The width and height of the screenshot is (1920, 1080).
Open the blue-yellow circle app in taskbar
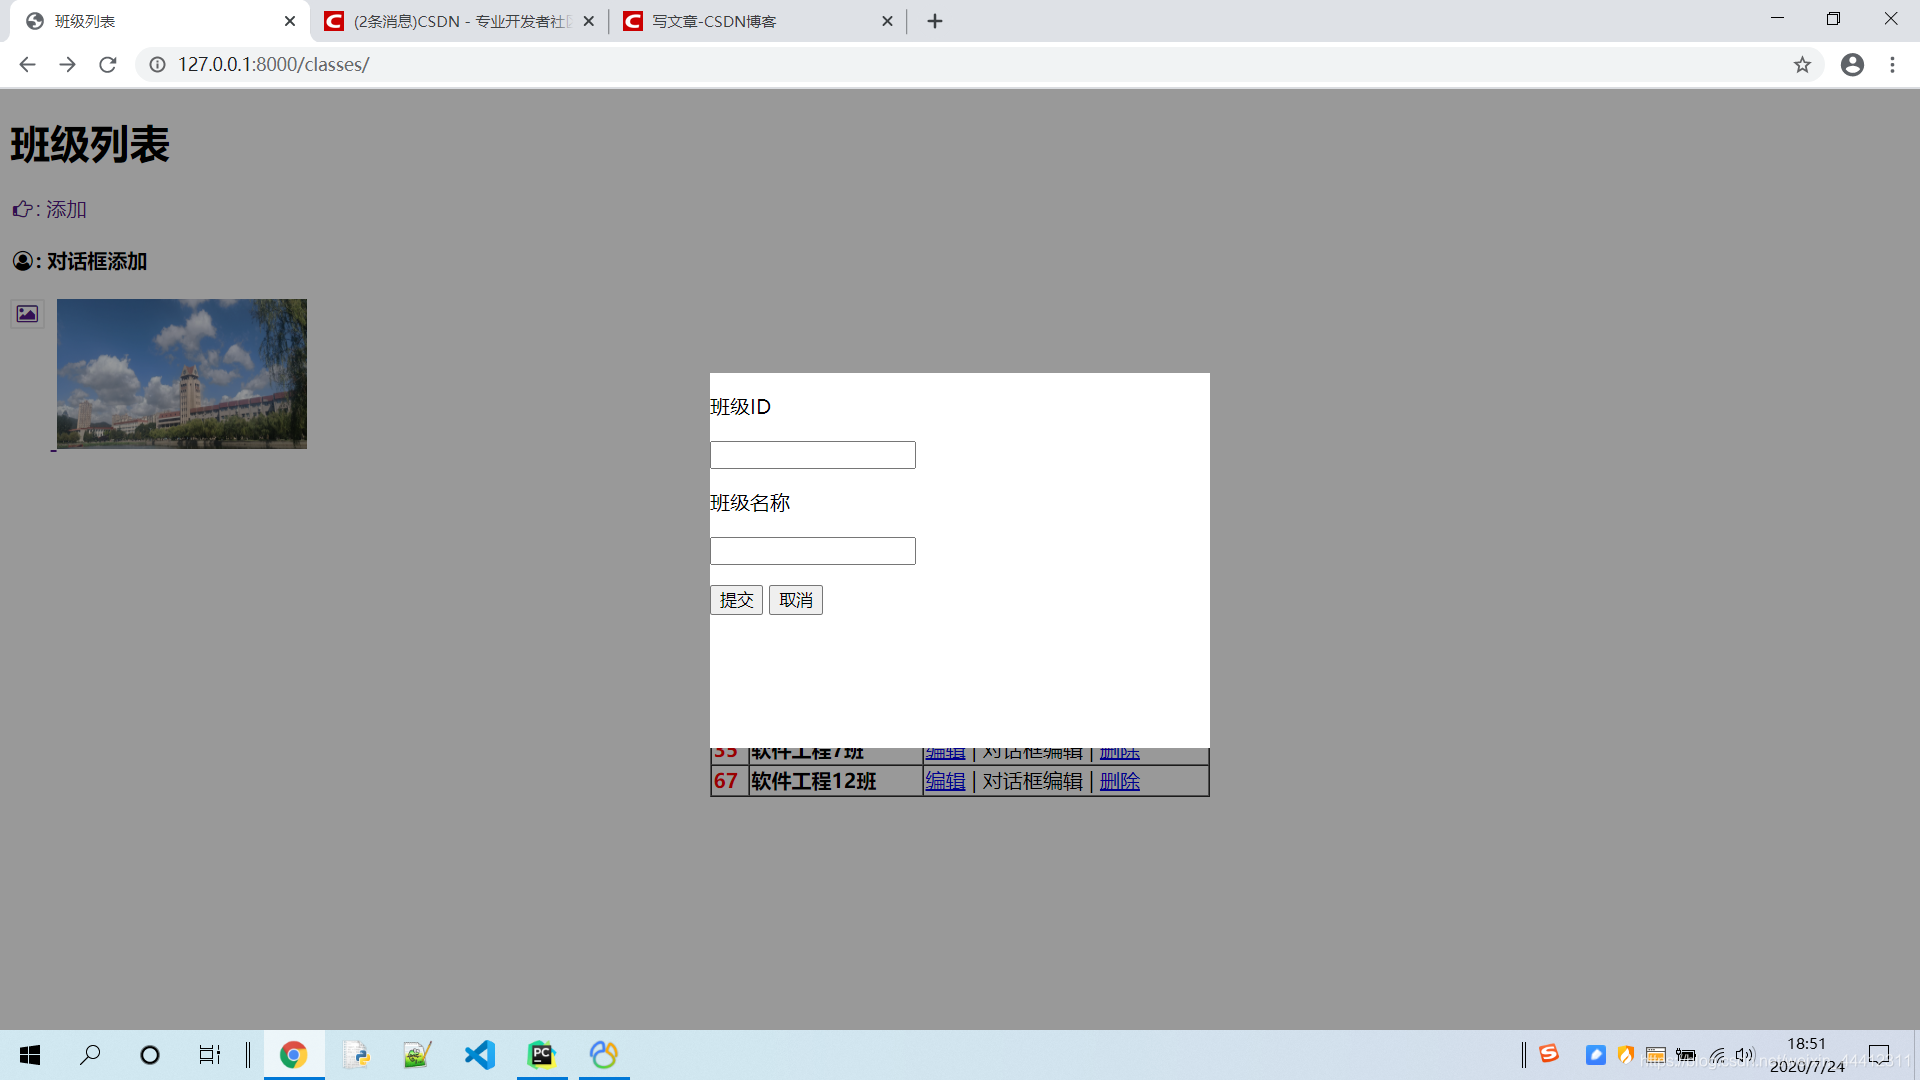[x=604, y=1055]
